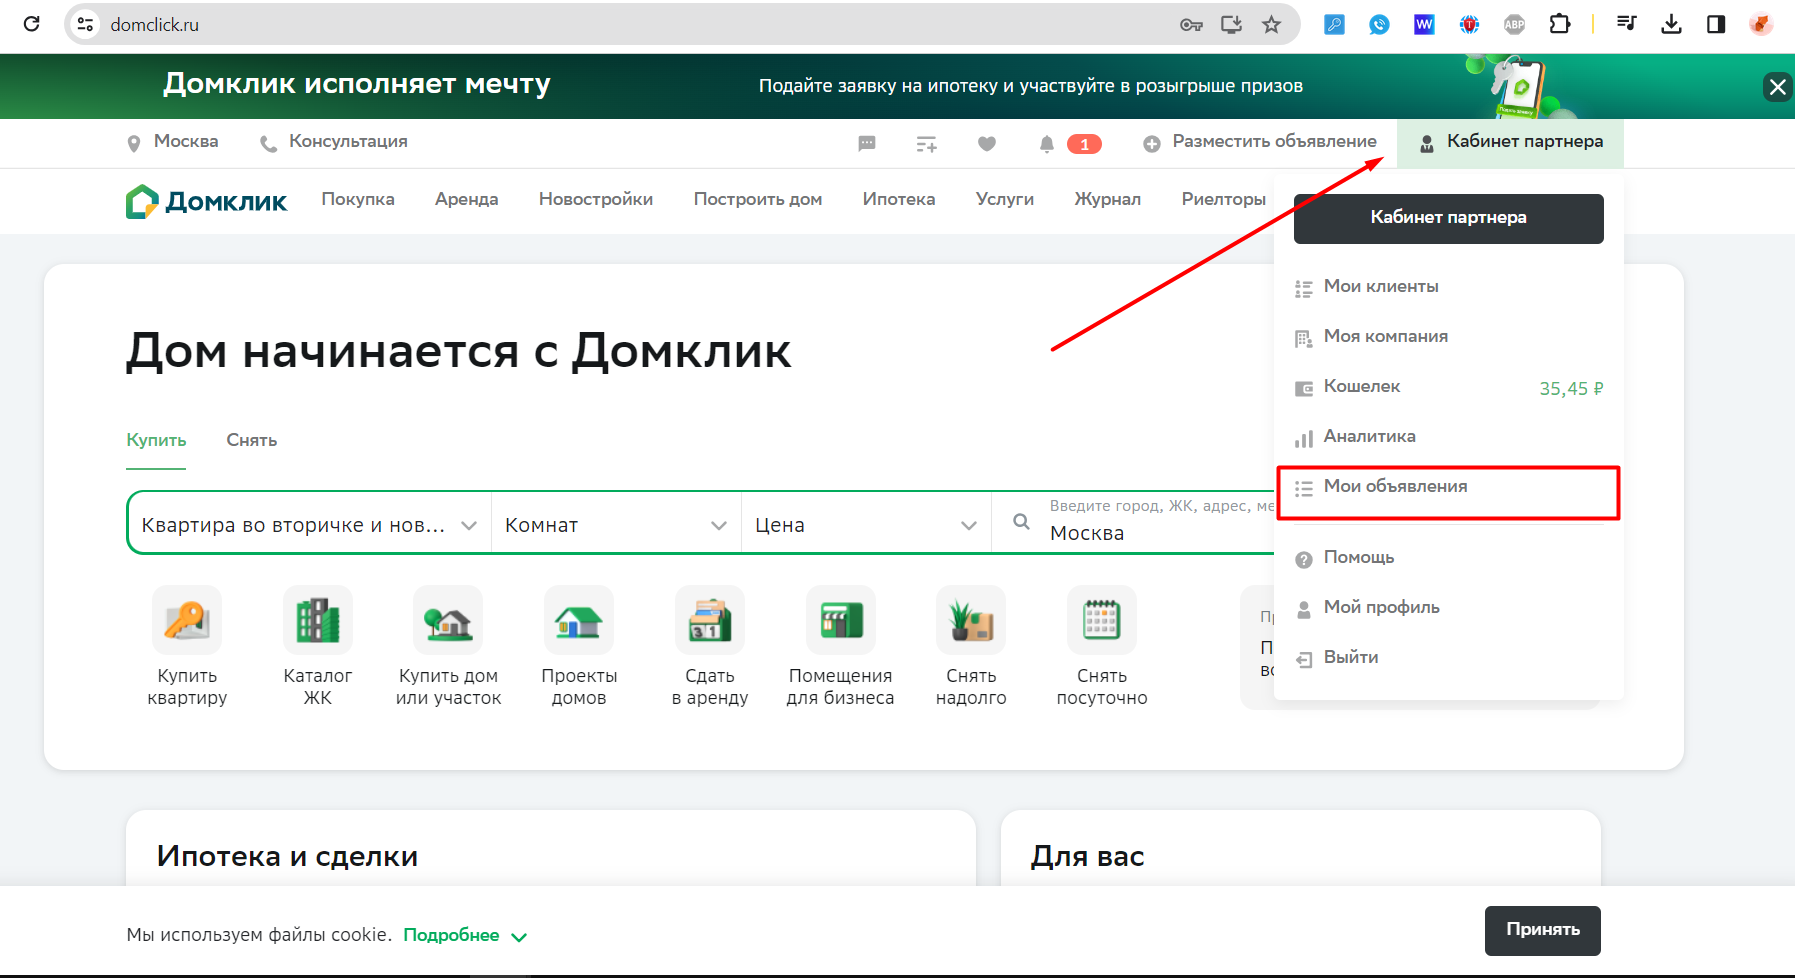Viewport: 1795px width, 978px height.
Task: Expand the Цена dropdown
Action: point(866,525)
